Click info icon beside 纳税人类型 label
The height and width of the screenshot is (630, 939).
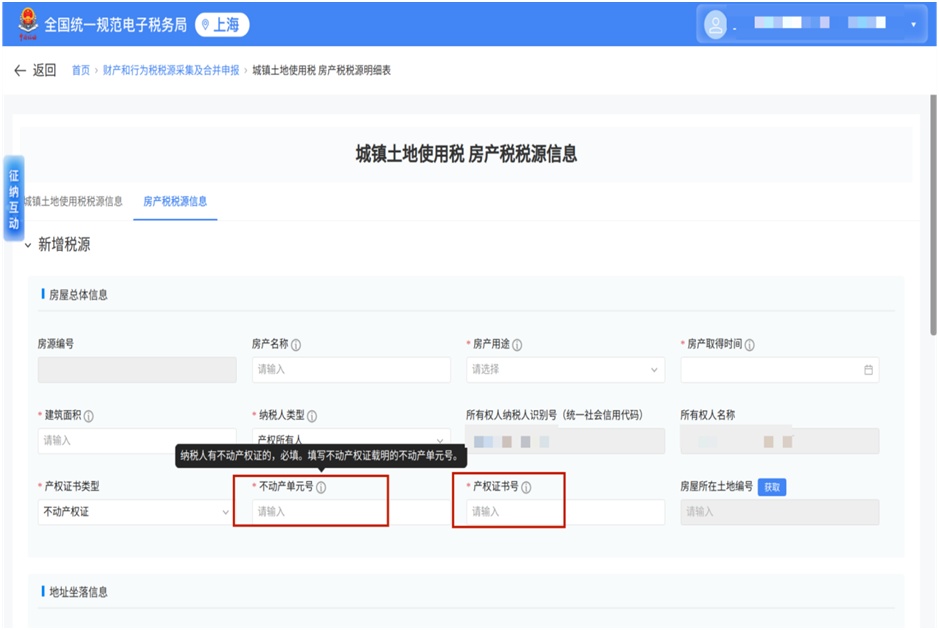(312, 416)
